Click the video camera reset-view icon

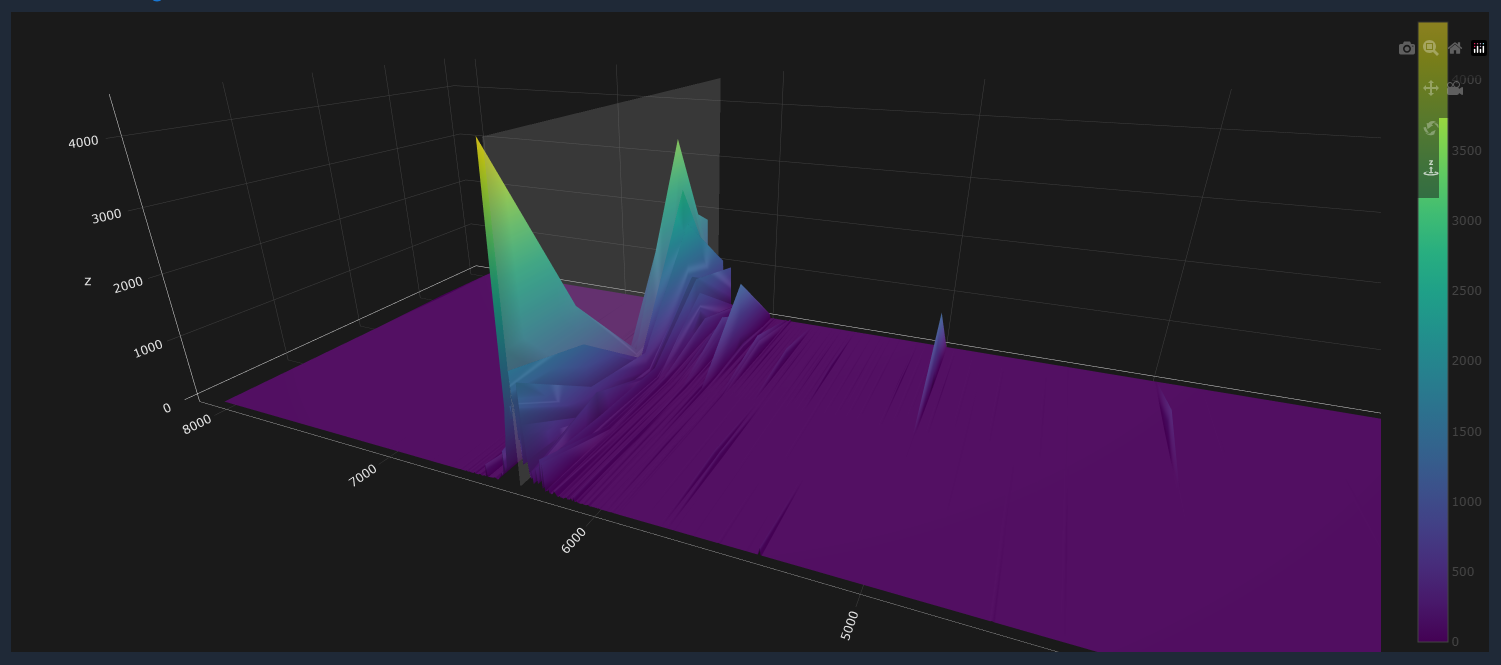pos(1455,88)
